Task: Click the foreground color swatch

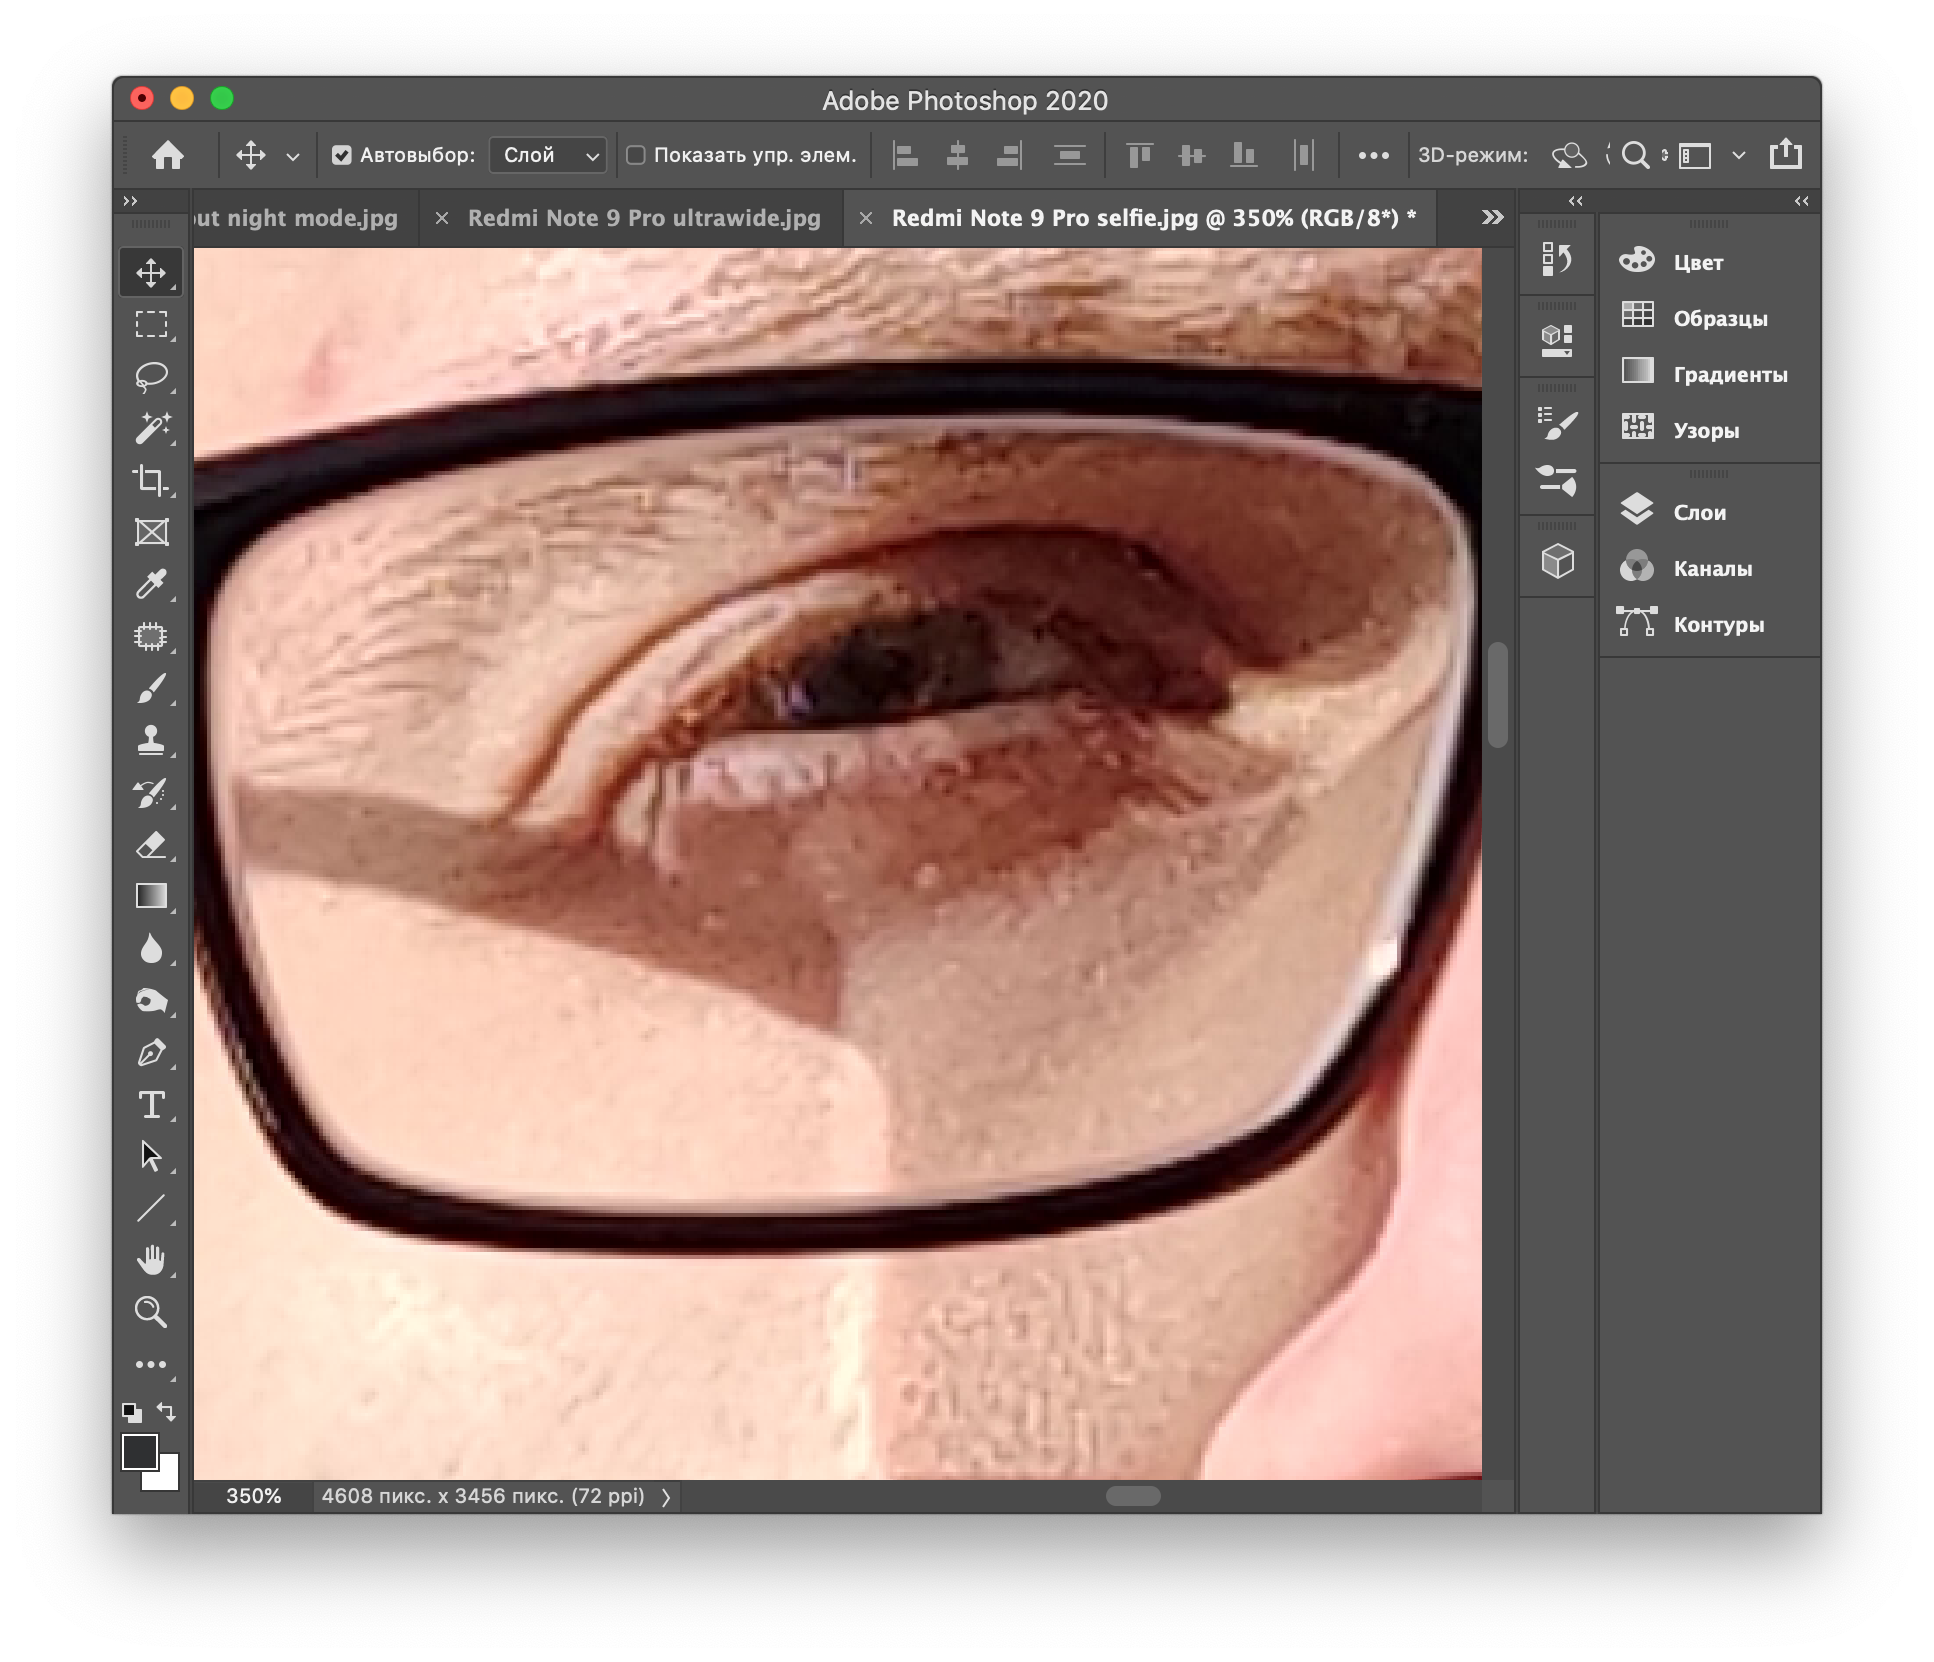Action: 139,1451
